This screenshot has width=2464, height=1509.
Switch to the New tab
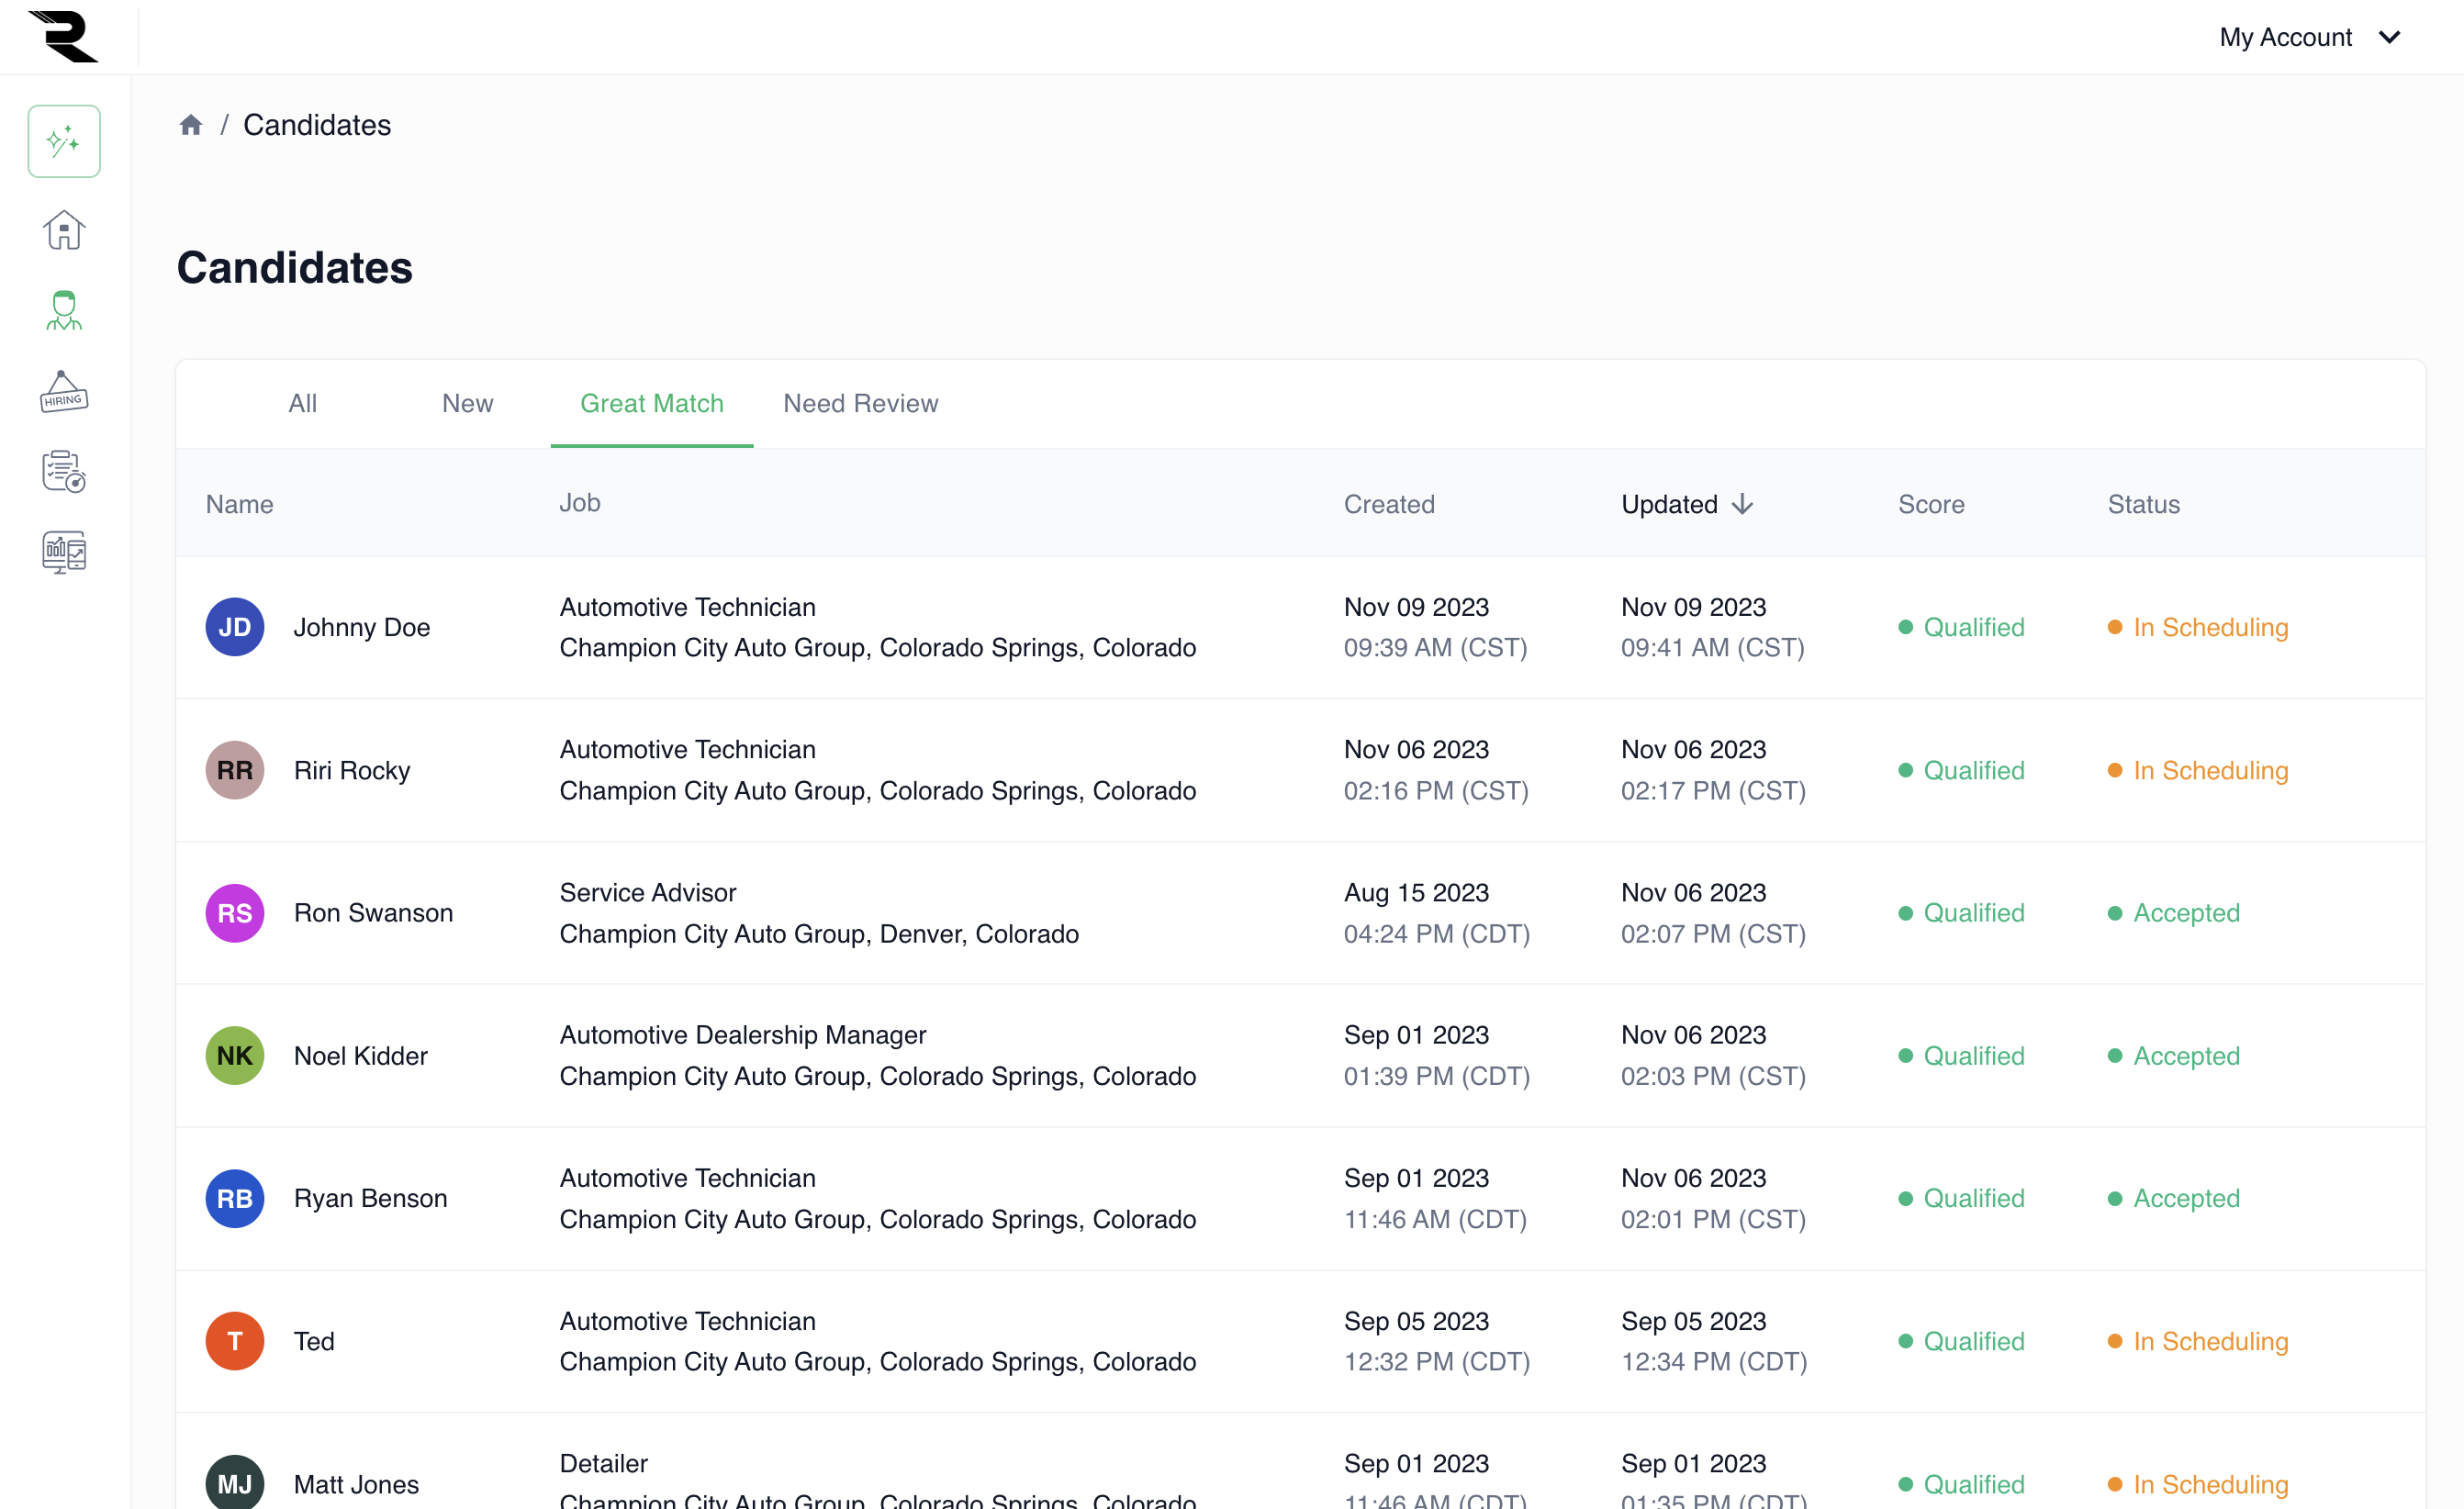coord(467,403)
